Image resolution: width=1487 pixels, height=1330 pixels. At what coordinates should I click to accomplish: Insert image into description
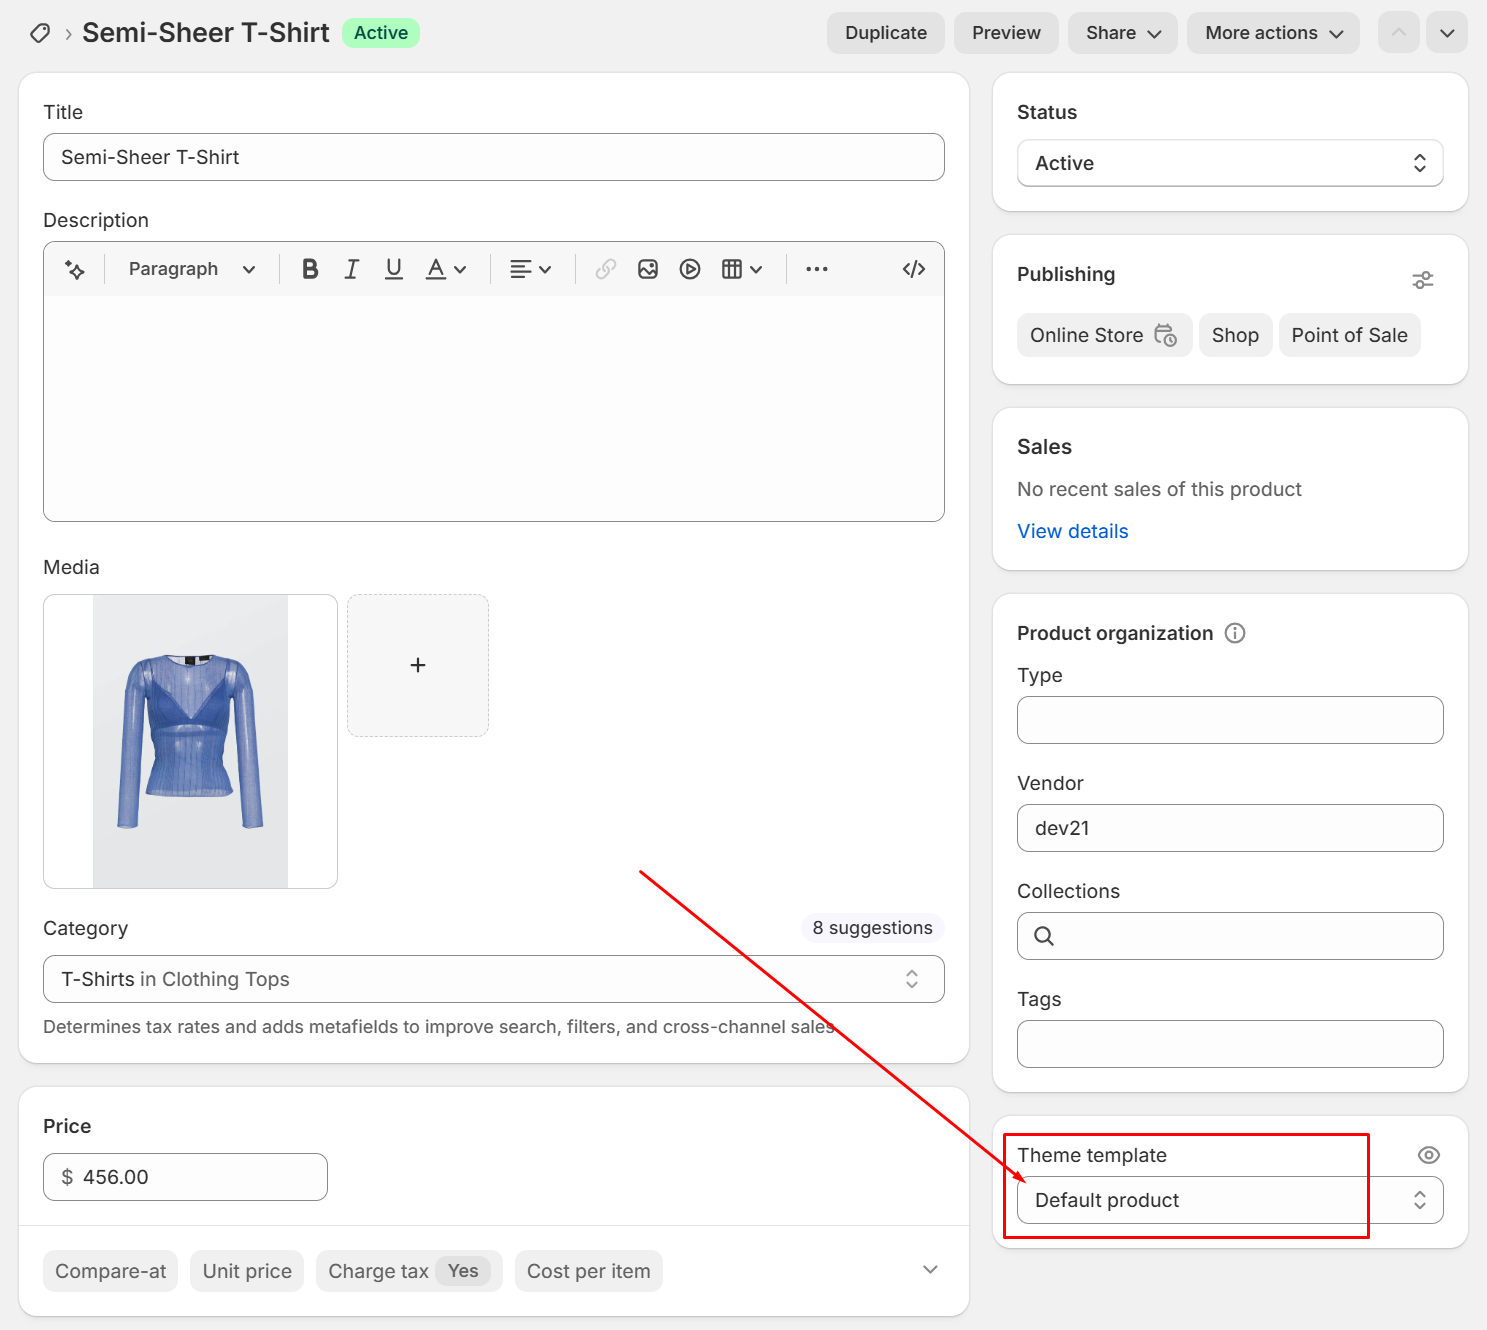(648, 269)
